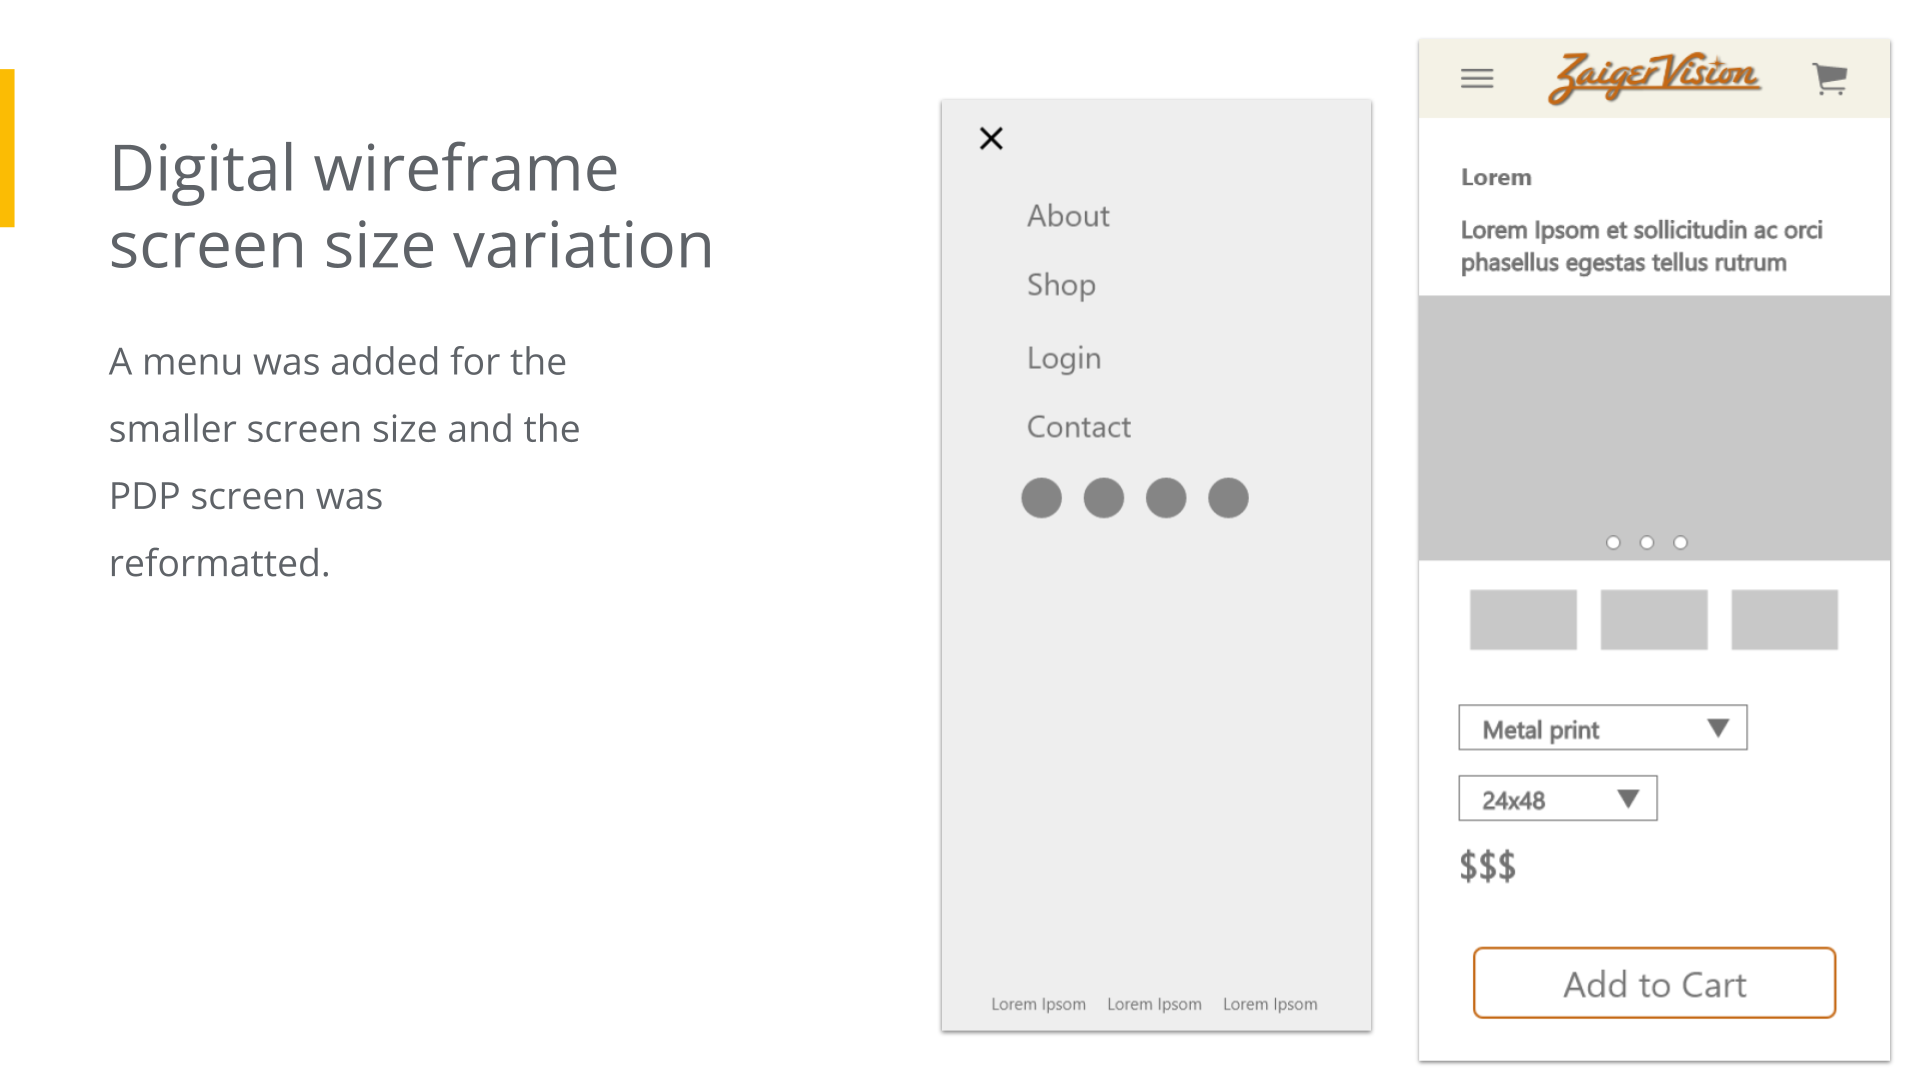
Task: Close the mobile menu with the X icon
Action: coord(991,138)
